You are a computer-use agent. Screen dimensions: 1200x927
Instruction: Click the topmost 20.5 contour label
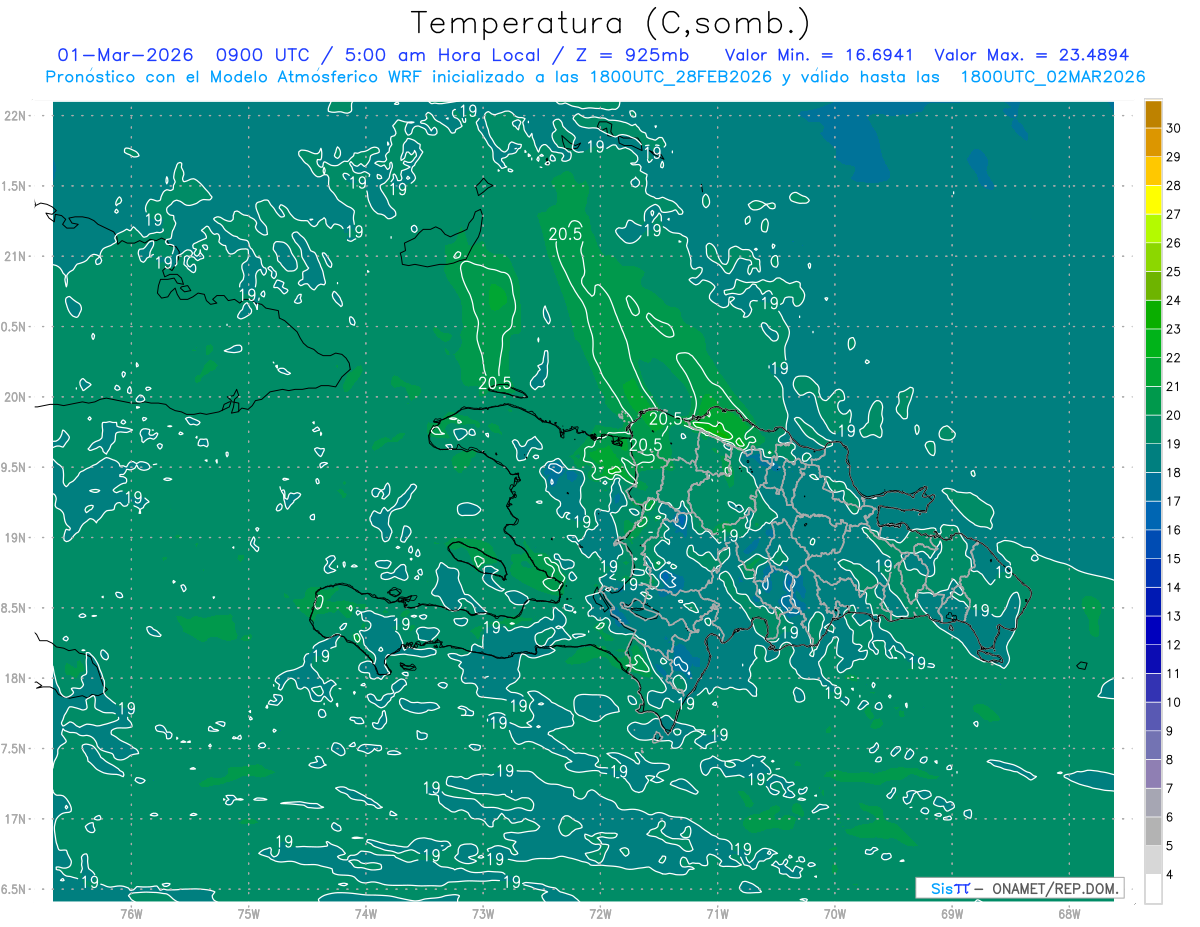point(565,234)
